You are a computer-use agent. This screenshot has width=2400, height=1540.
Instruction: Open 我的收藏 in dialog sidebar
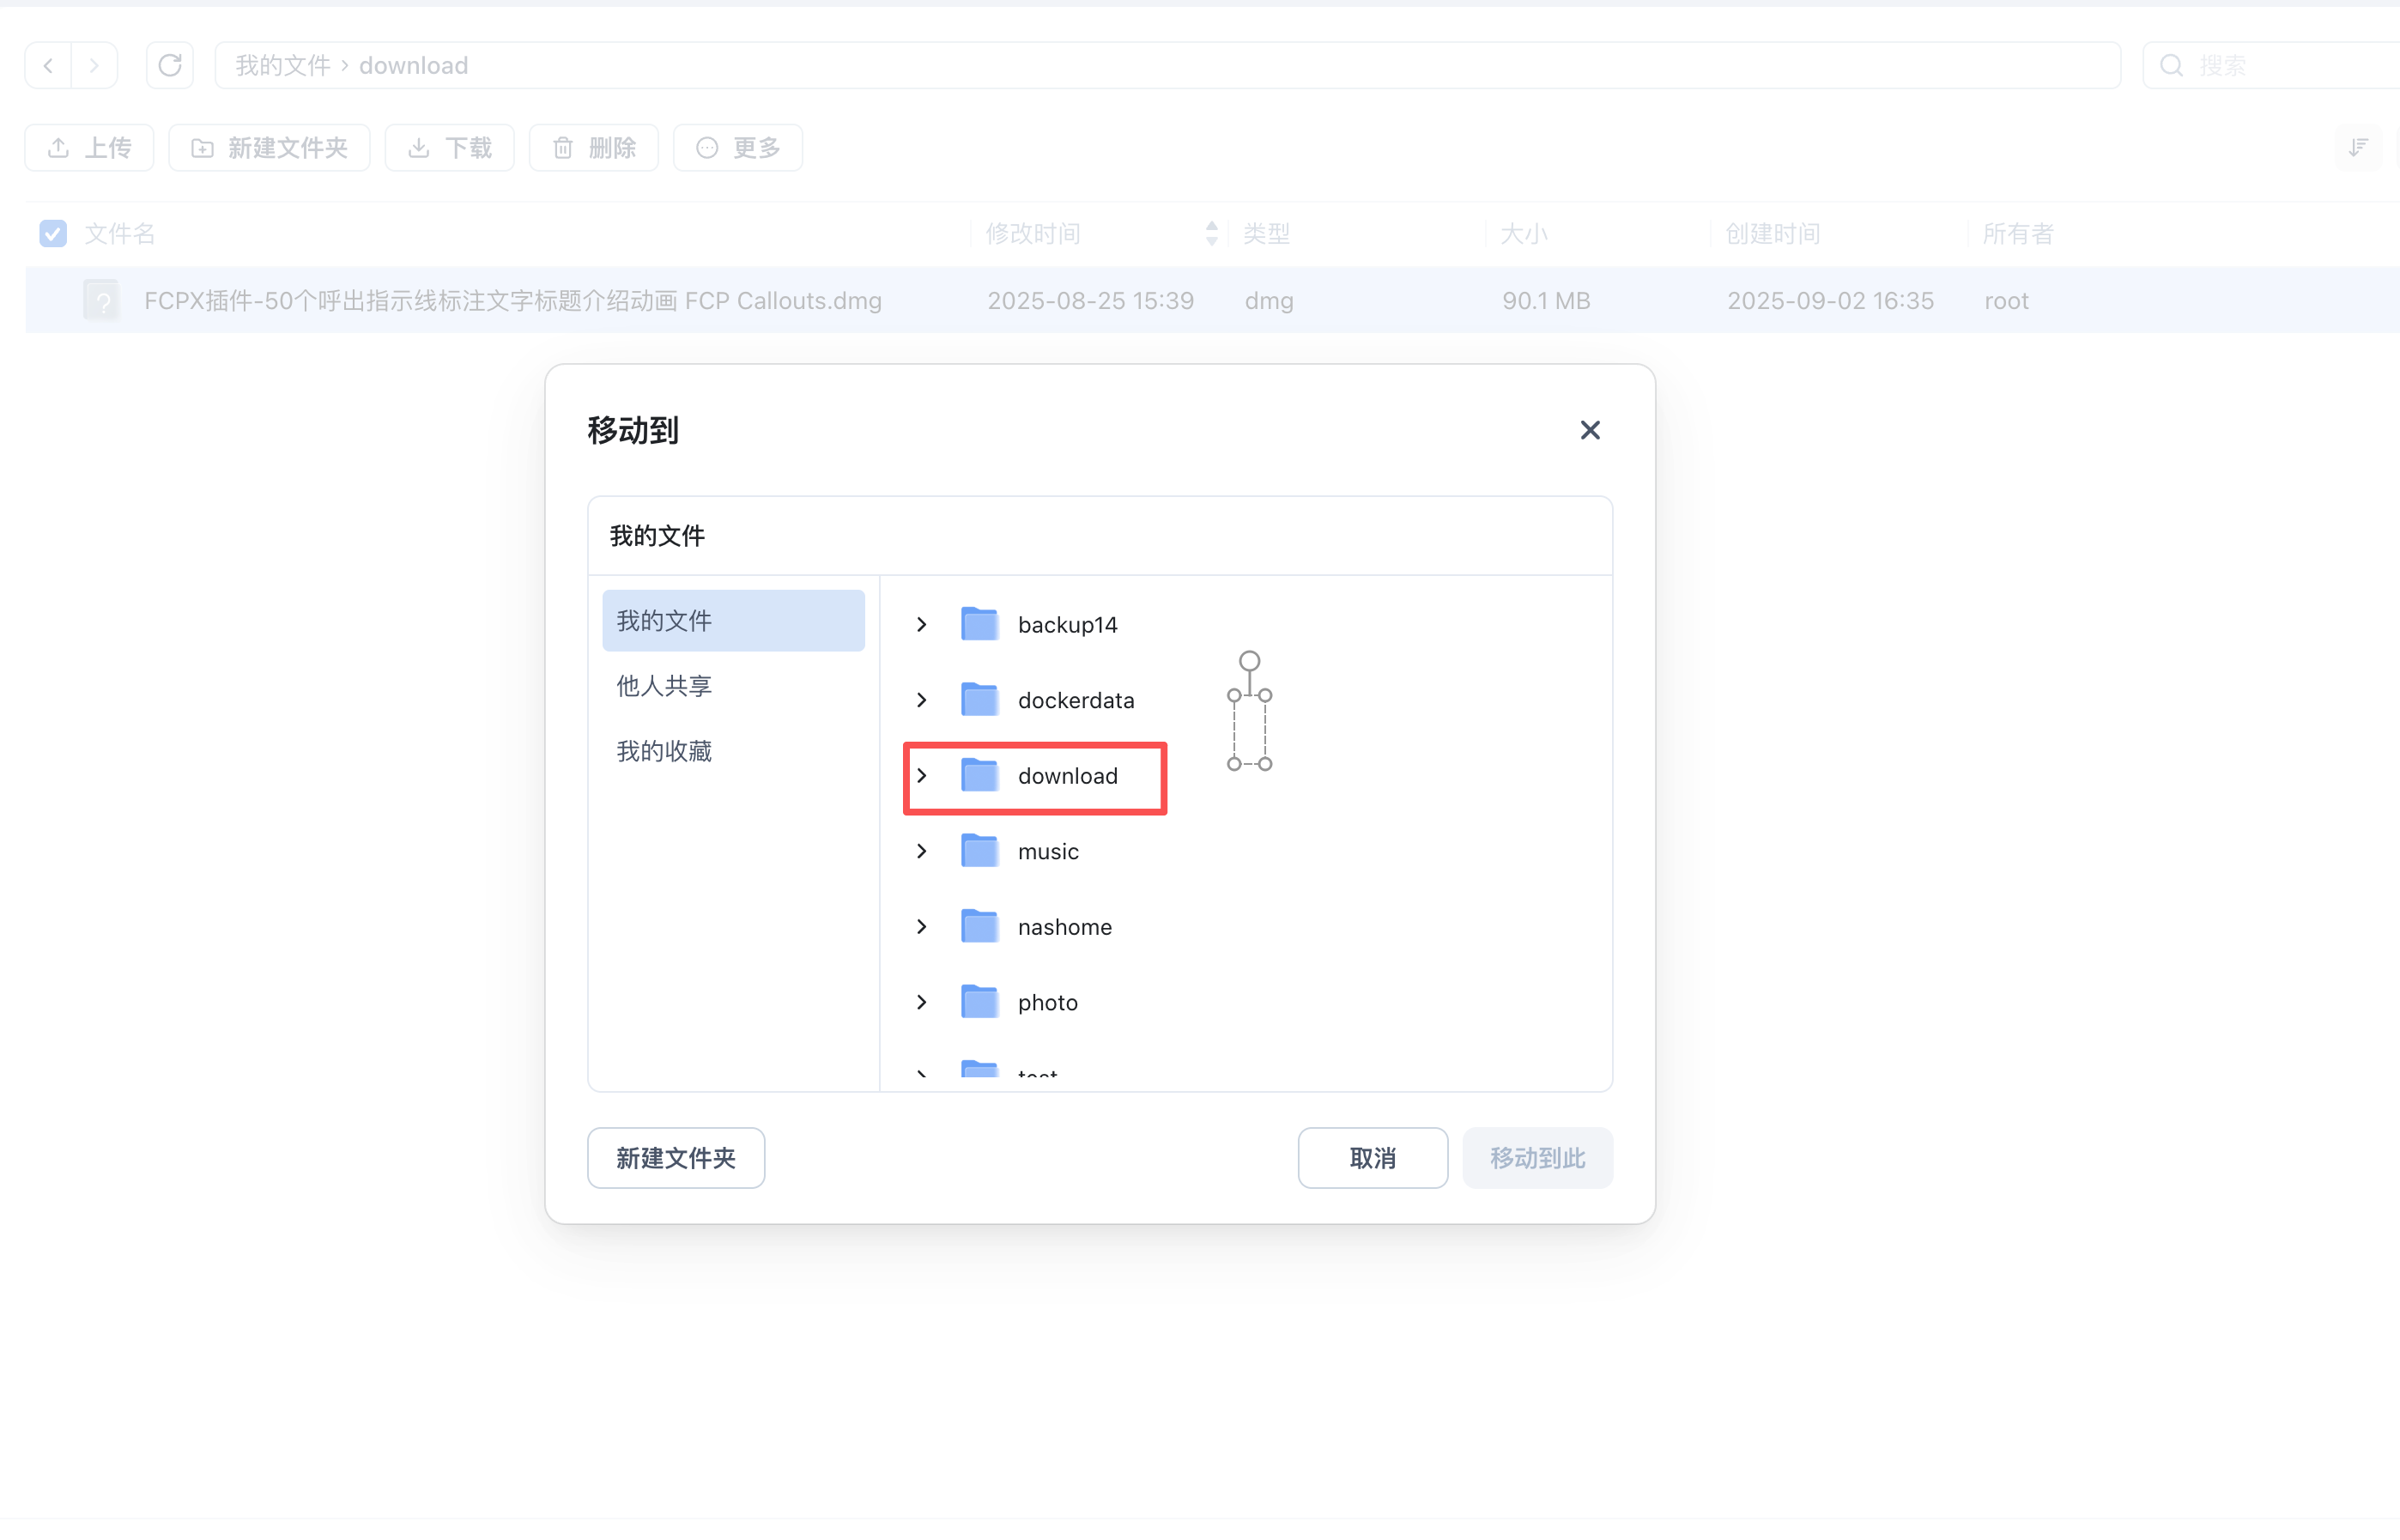(x=664, y=751)
